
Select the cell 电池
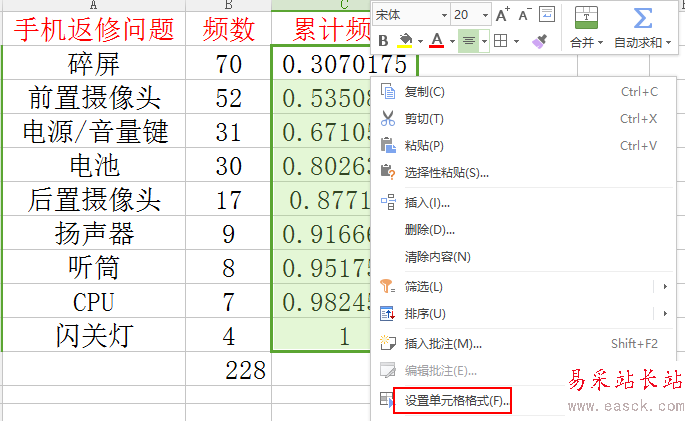point(94,165)
